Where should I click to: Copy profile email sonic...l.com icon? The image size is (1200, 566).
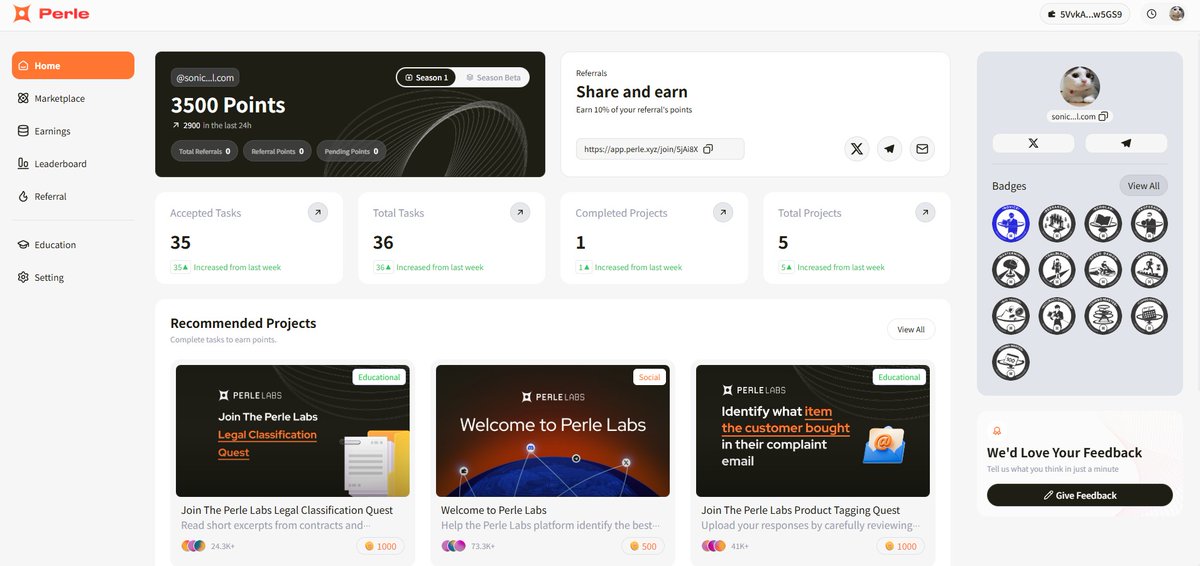pos(1104,116)
